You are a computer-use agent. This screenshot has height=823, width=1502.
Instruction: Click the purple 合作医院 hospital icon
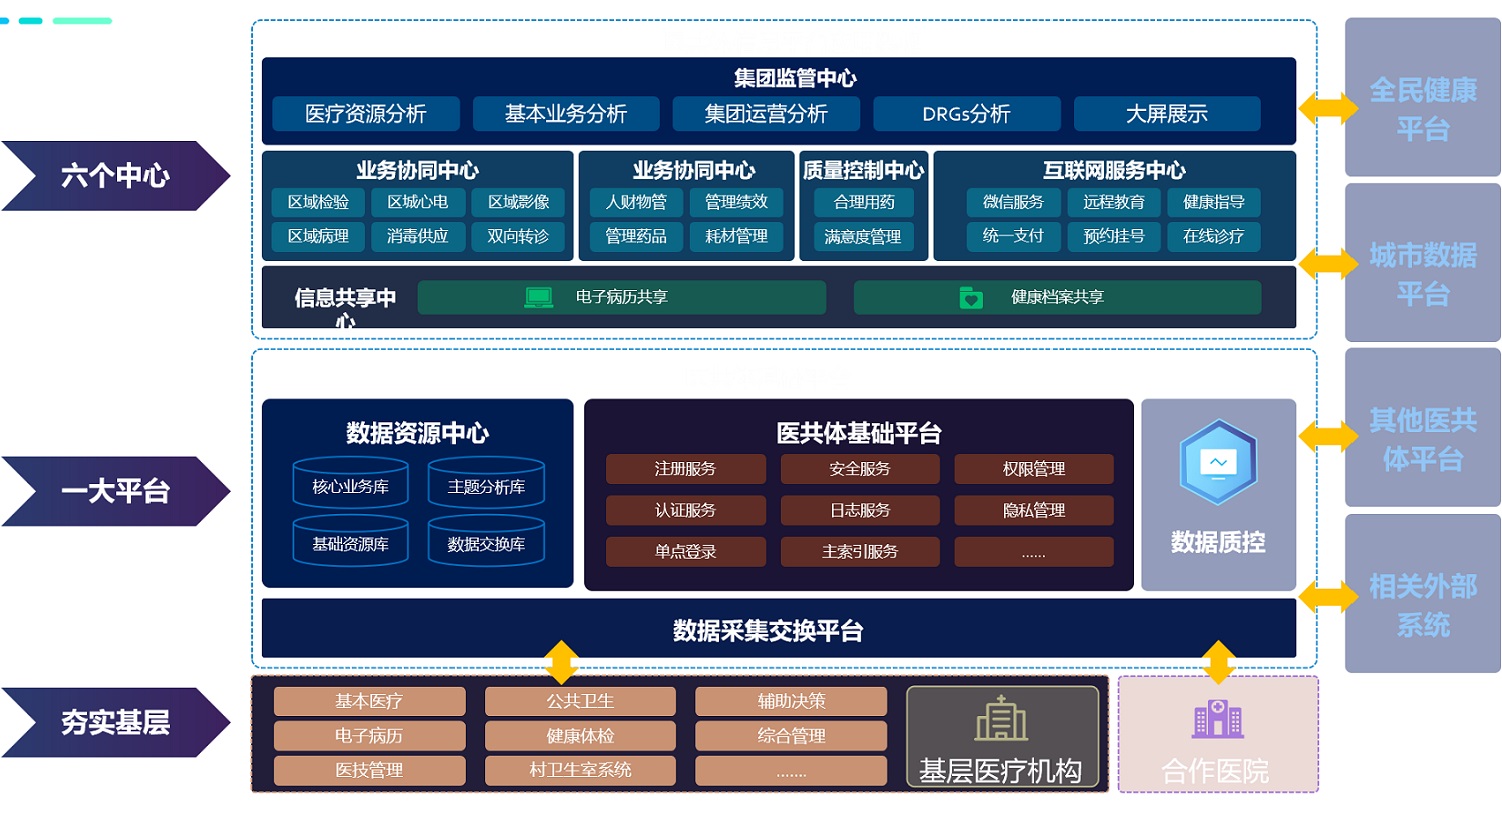[x=1217, y=719]
